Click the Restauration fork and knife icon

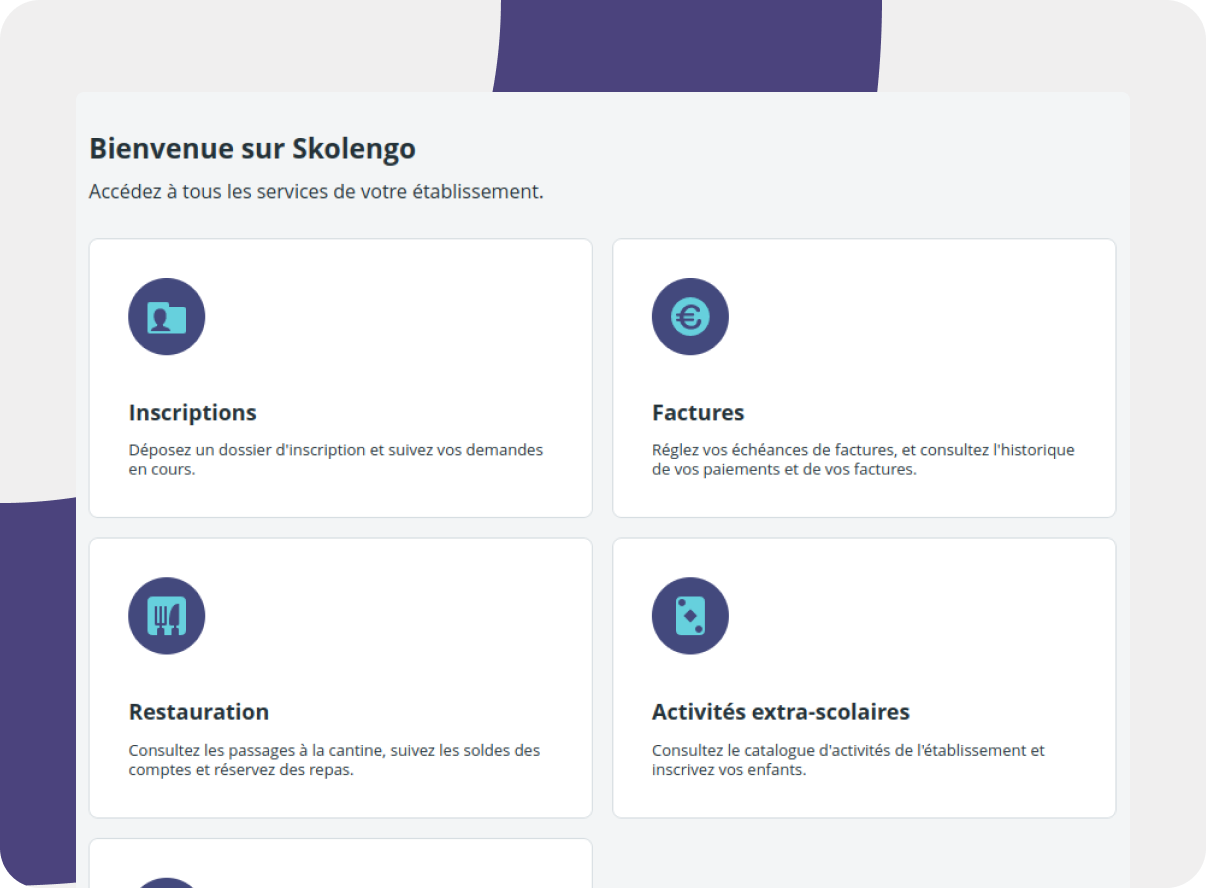tap(167, 616)
